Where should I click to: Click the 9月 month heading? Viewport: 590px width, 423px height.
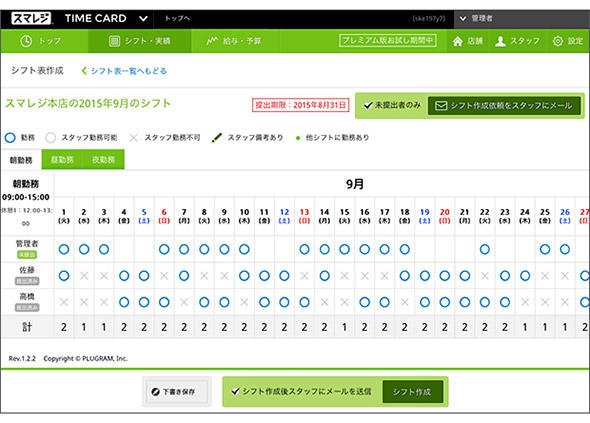[354, 184]
